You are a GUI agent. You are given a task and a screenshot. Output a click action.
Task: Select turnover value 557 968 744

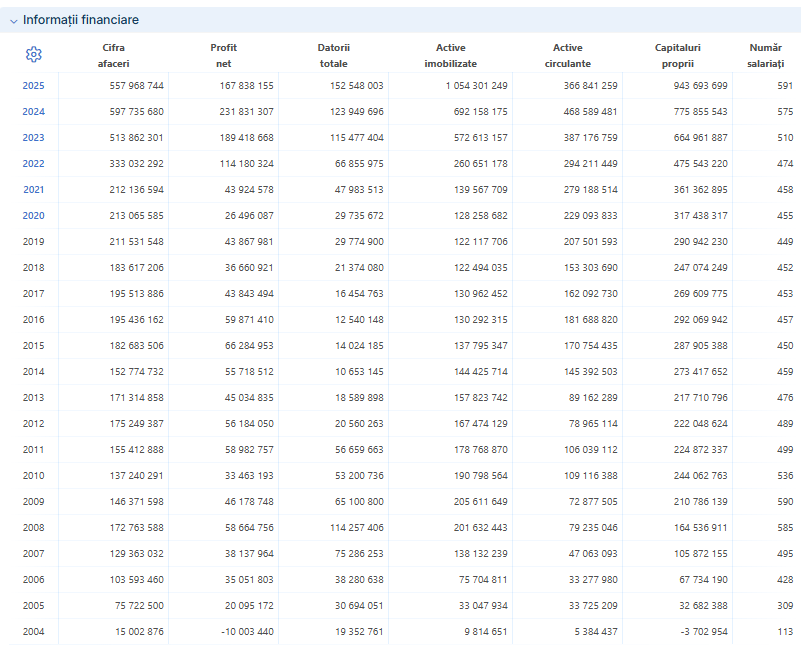tap(136, 86)
